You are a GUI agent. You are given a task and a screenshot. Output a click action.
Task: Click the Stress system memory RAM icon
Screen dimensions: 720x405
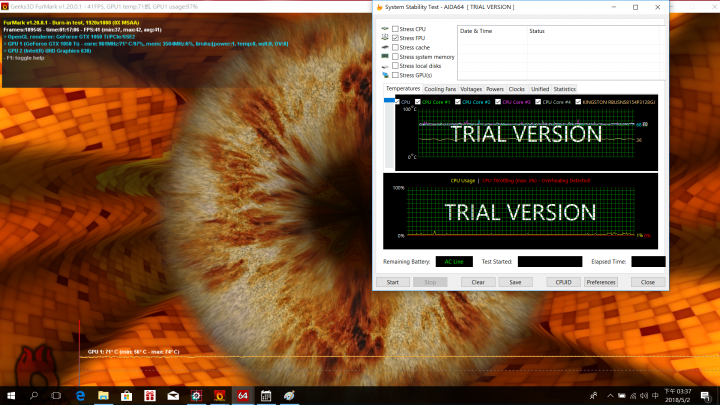pyautogui.click(x=385, y=56)
